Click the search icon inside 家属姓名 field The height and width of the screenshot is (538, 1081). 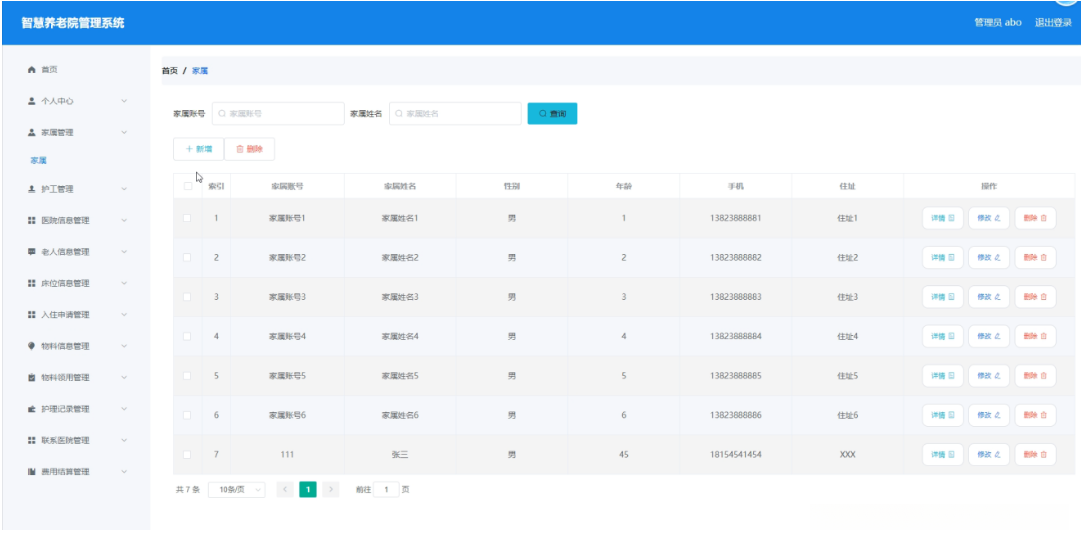click(399, 114)
